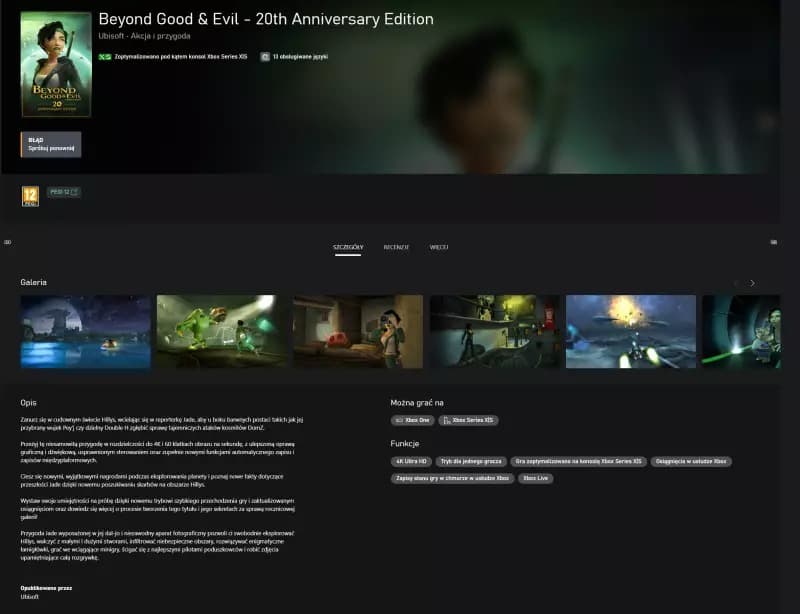Image resolution: width=800 pixels, height=614 pixels.
Task: Switch to the WIĘCEJ tab
Action: [439, 247]
